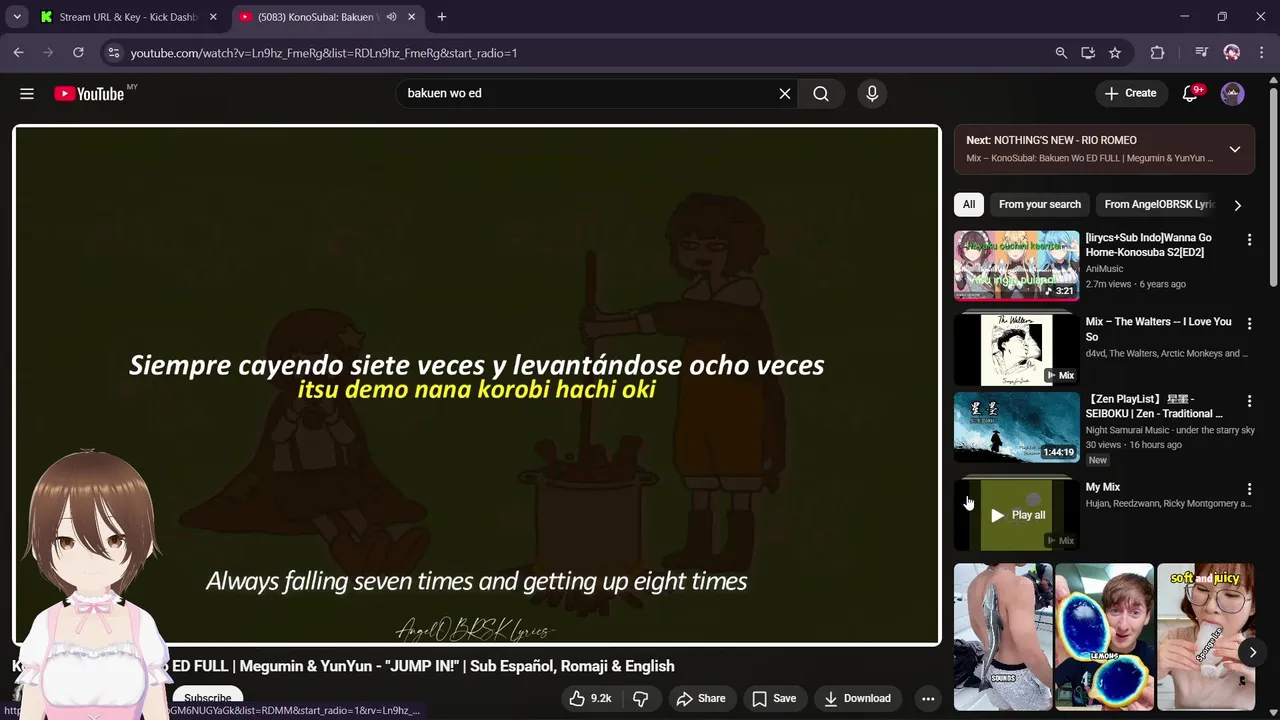1280x720 pixels.
Task: Like the video with thumbs up
Action: (590, 698)
